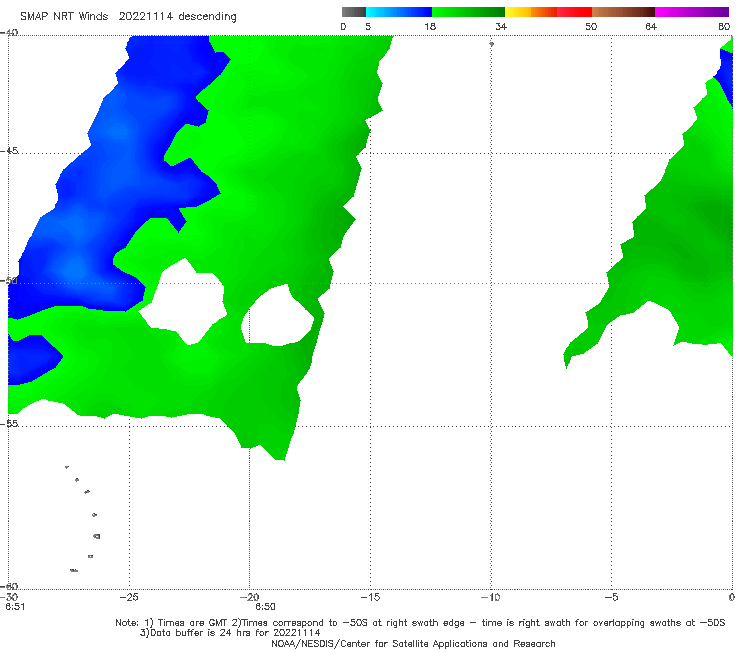
Task: Click the colorbar label "80"
Action: point(724,27)
